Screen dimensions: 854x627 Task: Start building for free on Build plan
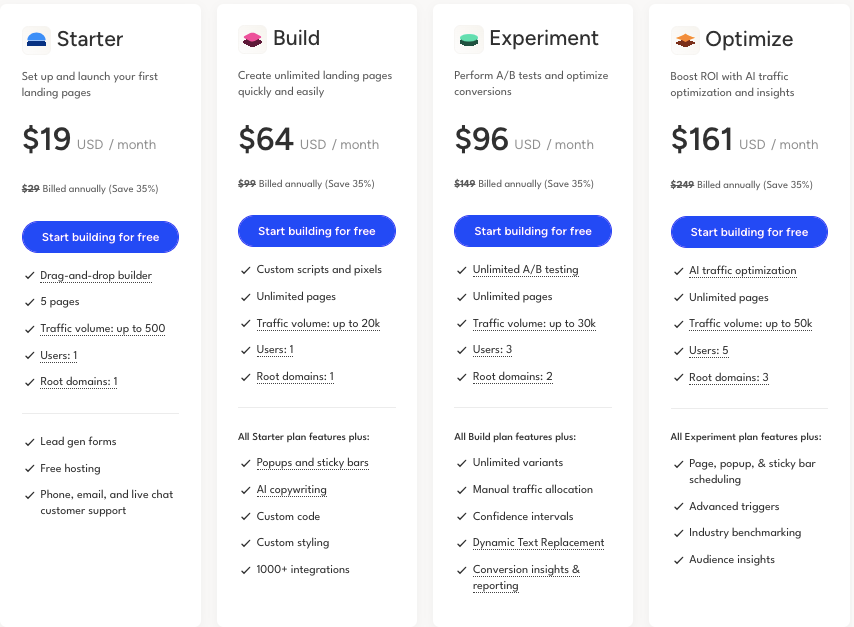[x=316, y=231]
